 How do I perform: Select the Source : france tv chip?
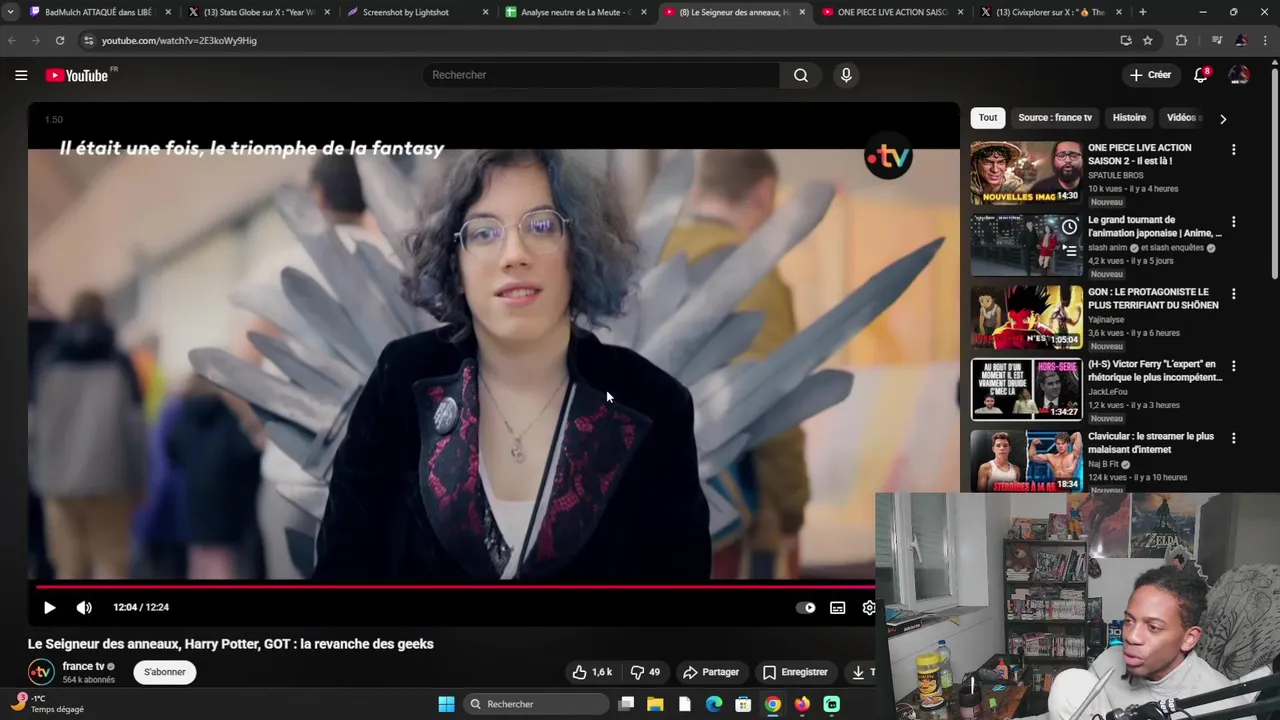pos(1055,118)
